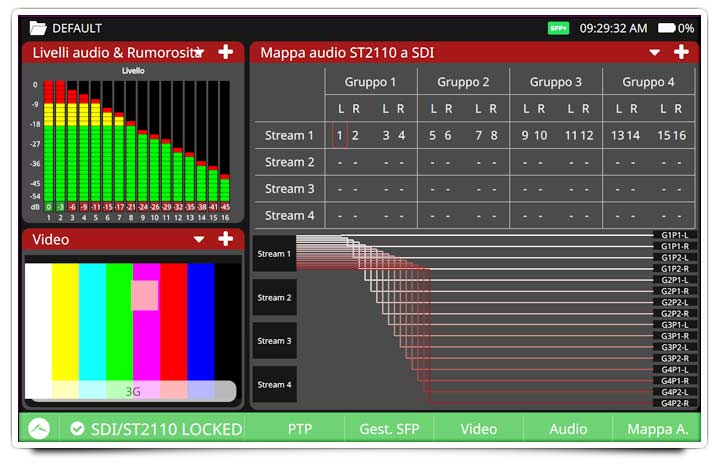Open the Gest. SFP tab

pyautogui.click(x=389, y=429)
